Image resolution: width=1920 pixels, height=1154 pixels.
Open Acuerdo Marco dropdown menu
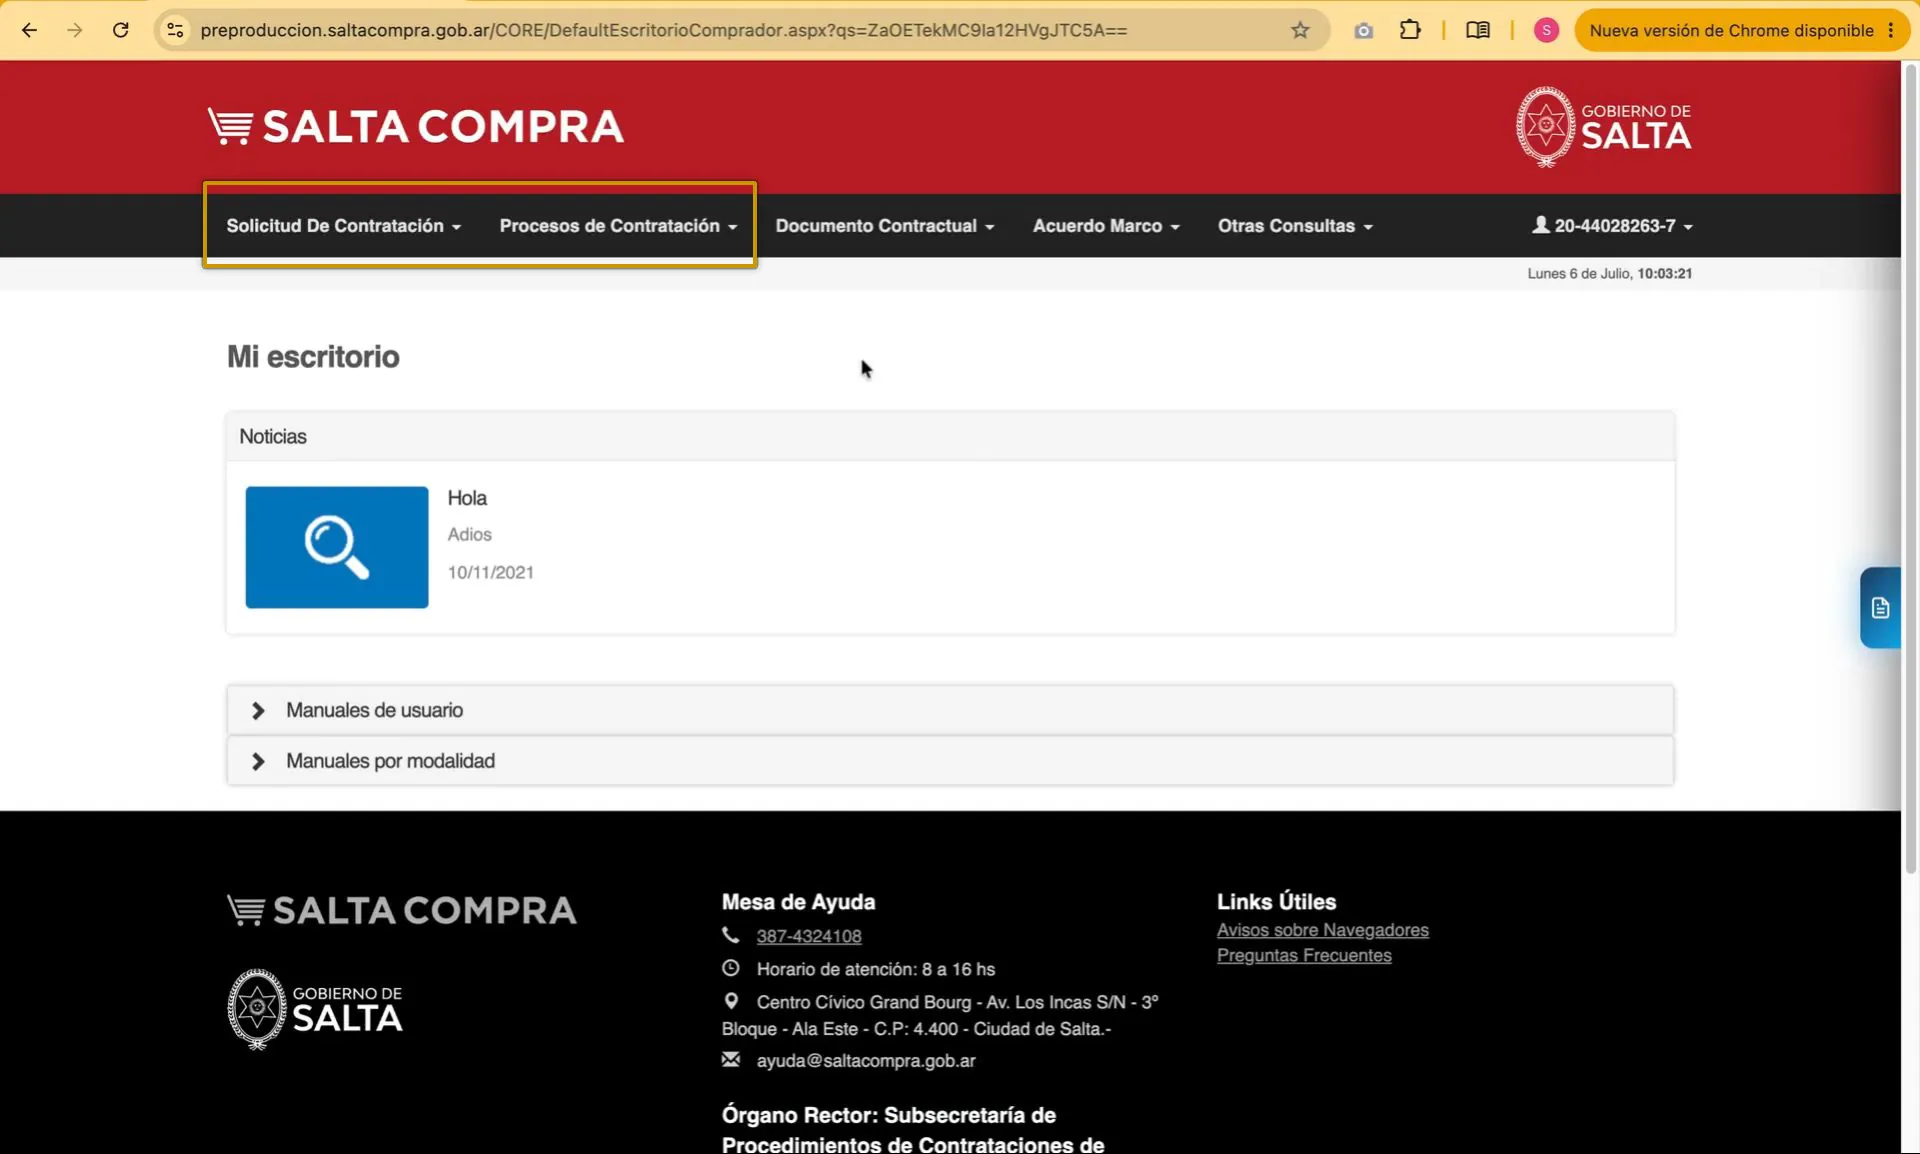tap(1106, 226)
